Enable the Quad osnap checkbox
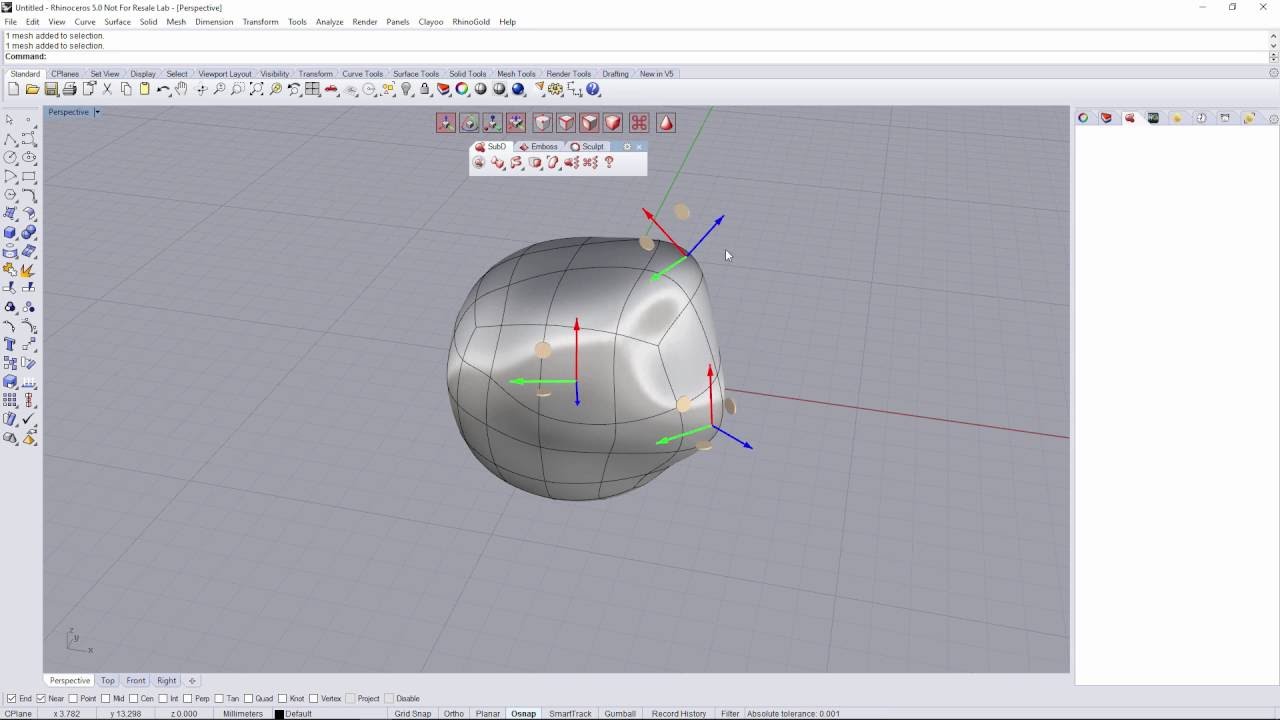The image size is (1280, 720). [249, 699]
